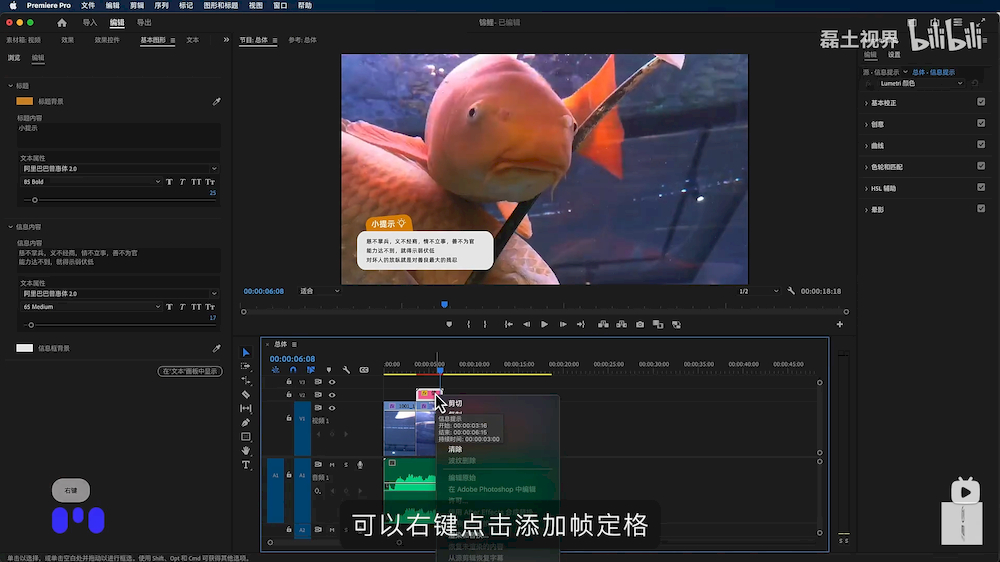Screen dimensions: 1000x562
Task: Expand the Basic Correction section
Action: [866, 103]
